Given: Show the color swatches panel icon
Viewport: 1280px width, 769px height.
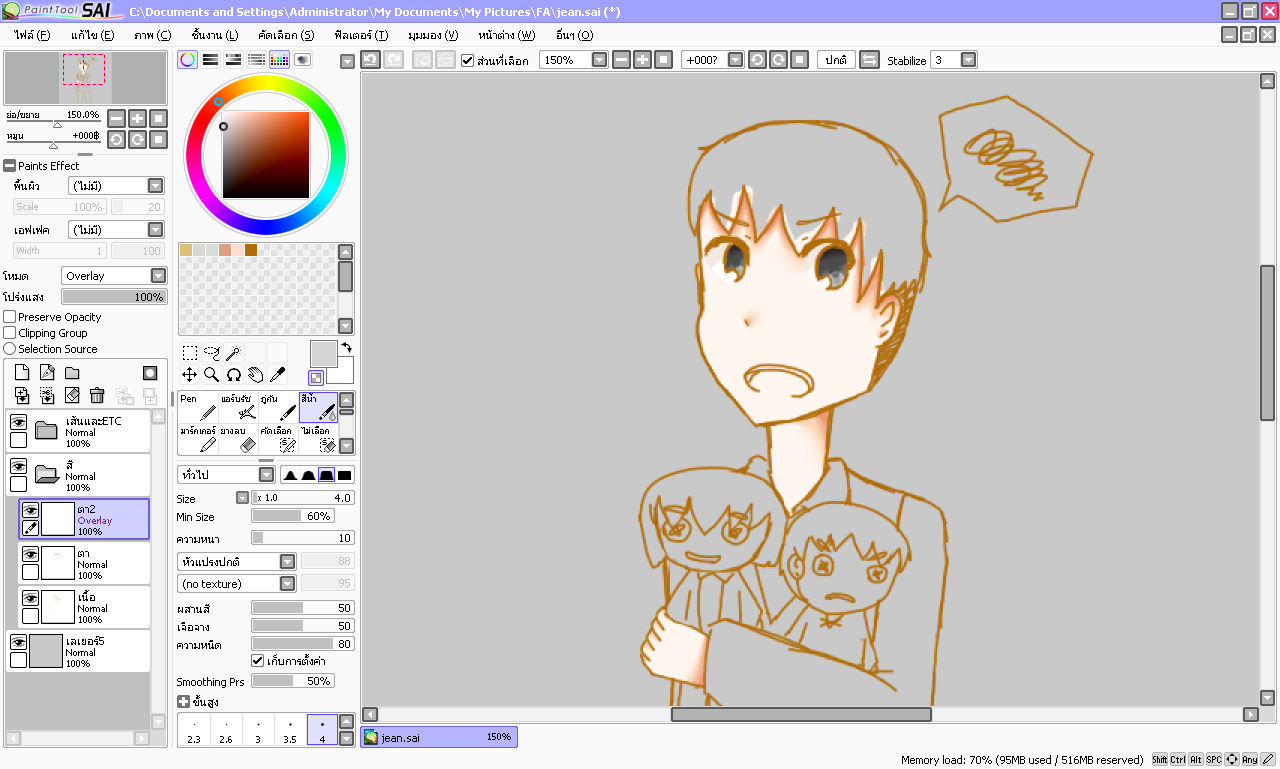Looking at the screenshot, I should [x=279, y=60].
